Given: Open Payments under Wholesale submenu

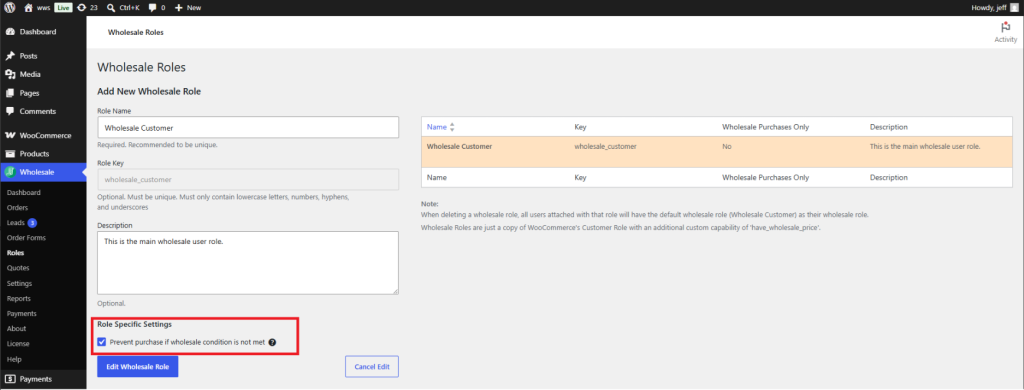Looking at the screenshot, I should tap(22, 314).
